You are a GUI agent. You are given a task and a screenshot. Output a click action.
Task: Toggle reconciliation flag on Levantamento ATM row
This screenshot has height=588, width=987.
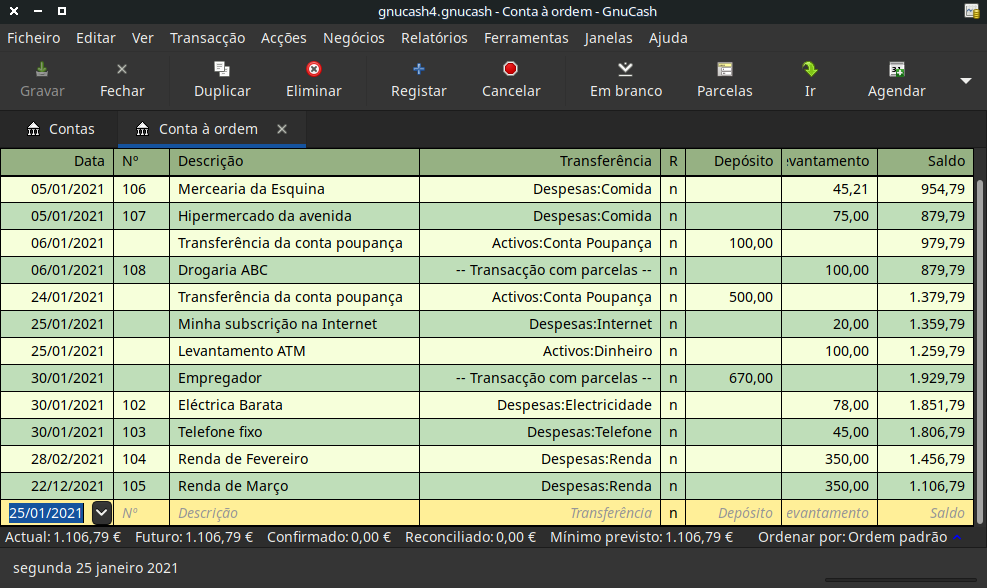point(672,350)
